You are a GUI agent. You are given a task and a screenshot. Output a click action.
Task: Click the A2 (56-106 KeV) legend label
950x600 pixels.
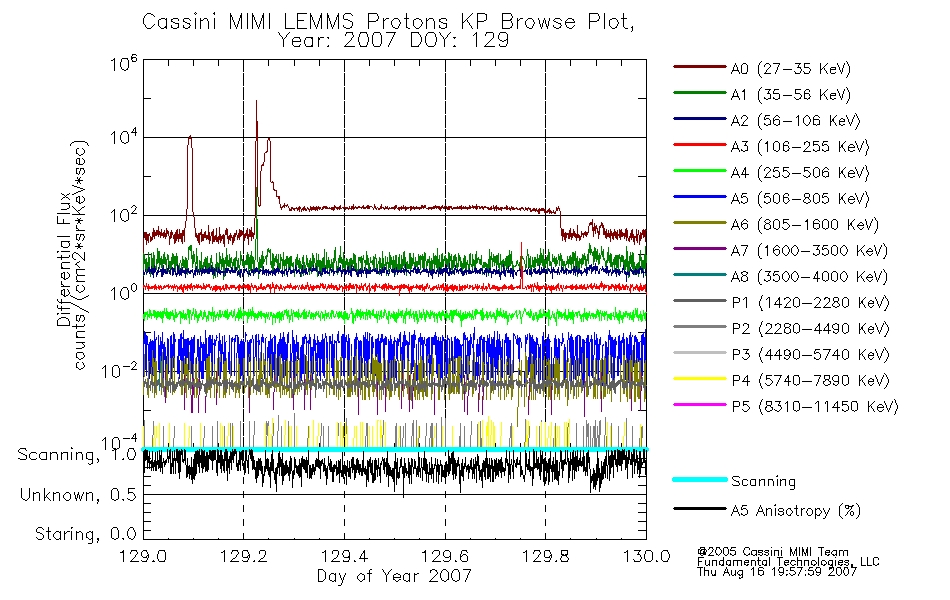click(795, 121)
